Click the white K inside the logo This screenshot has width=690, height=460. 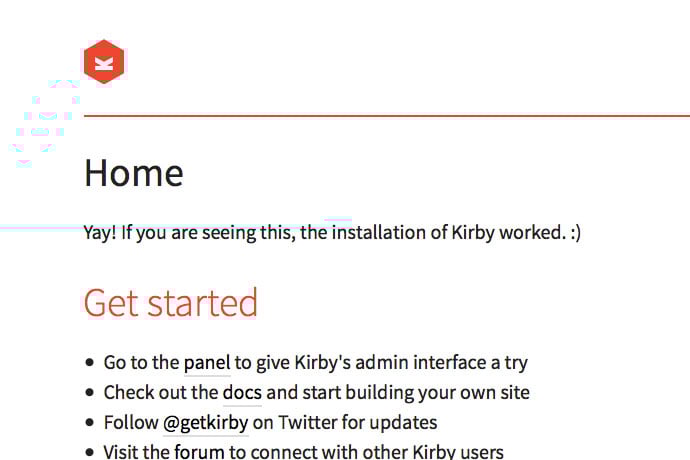pos(104,63)
